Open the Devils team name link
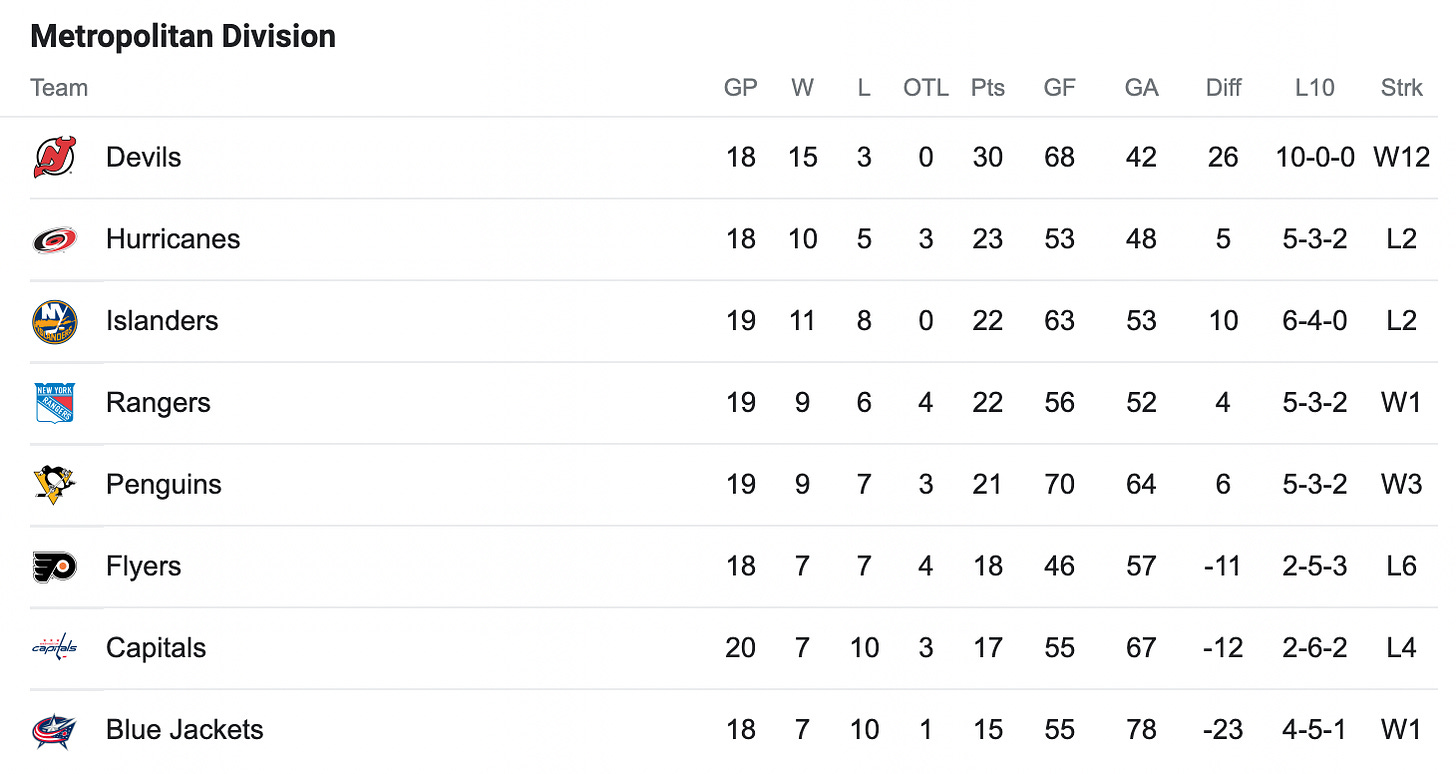Image resolution: width=1456 pixels, height=774 pixels. tap(144, 158)
